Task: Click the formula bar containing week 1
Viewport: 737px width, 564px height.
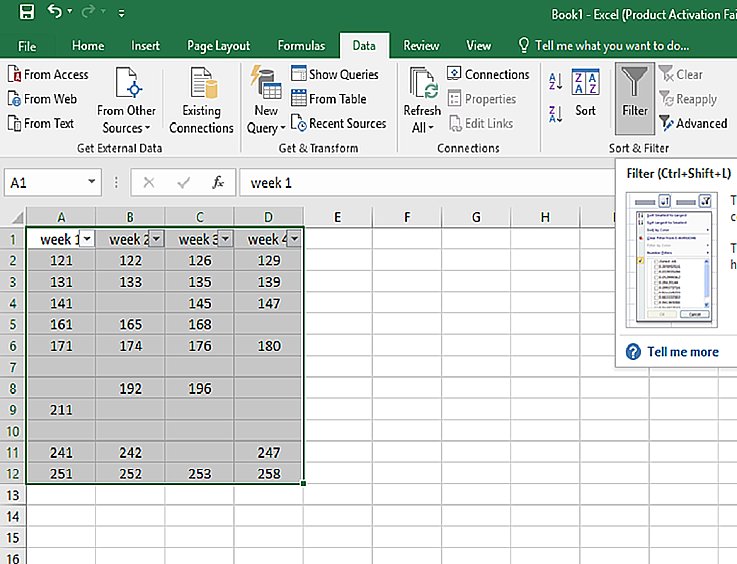Action: point(427,182)
